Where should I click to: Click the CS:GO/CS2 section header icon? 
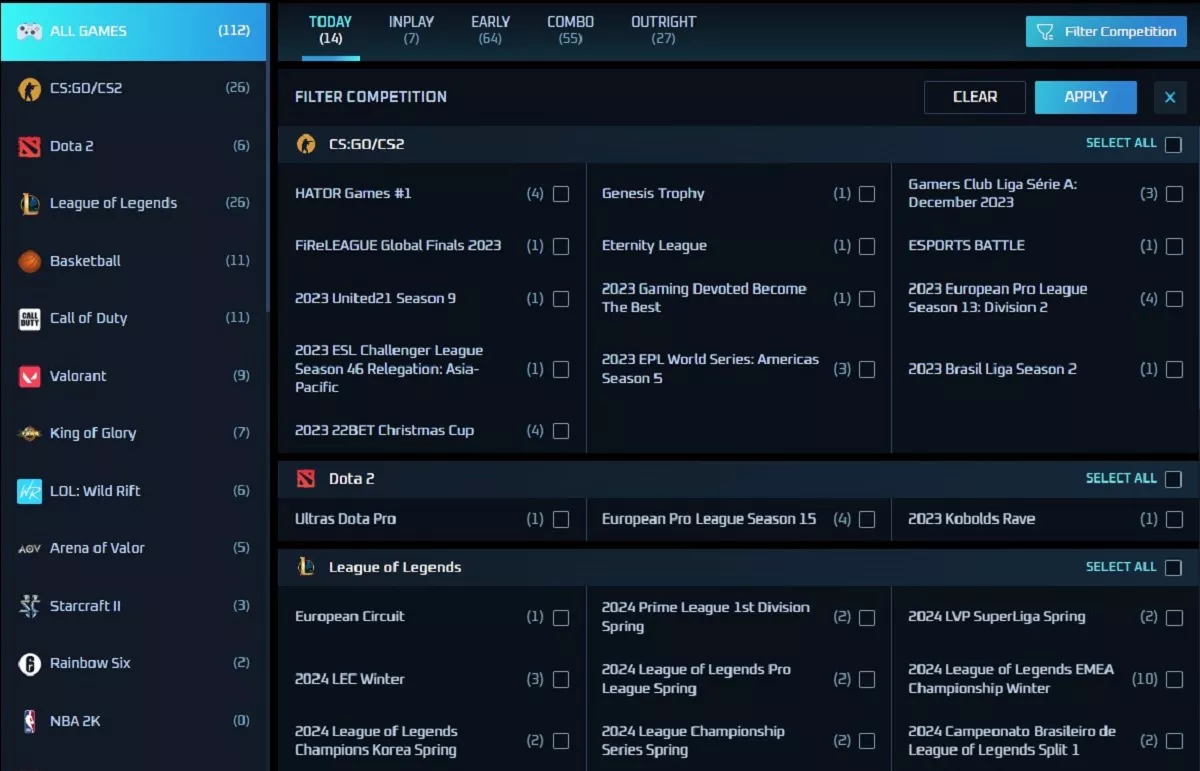(x=306, y=144)
